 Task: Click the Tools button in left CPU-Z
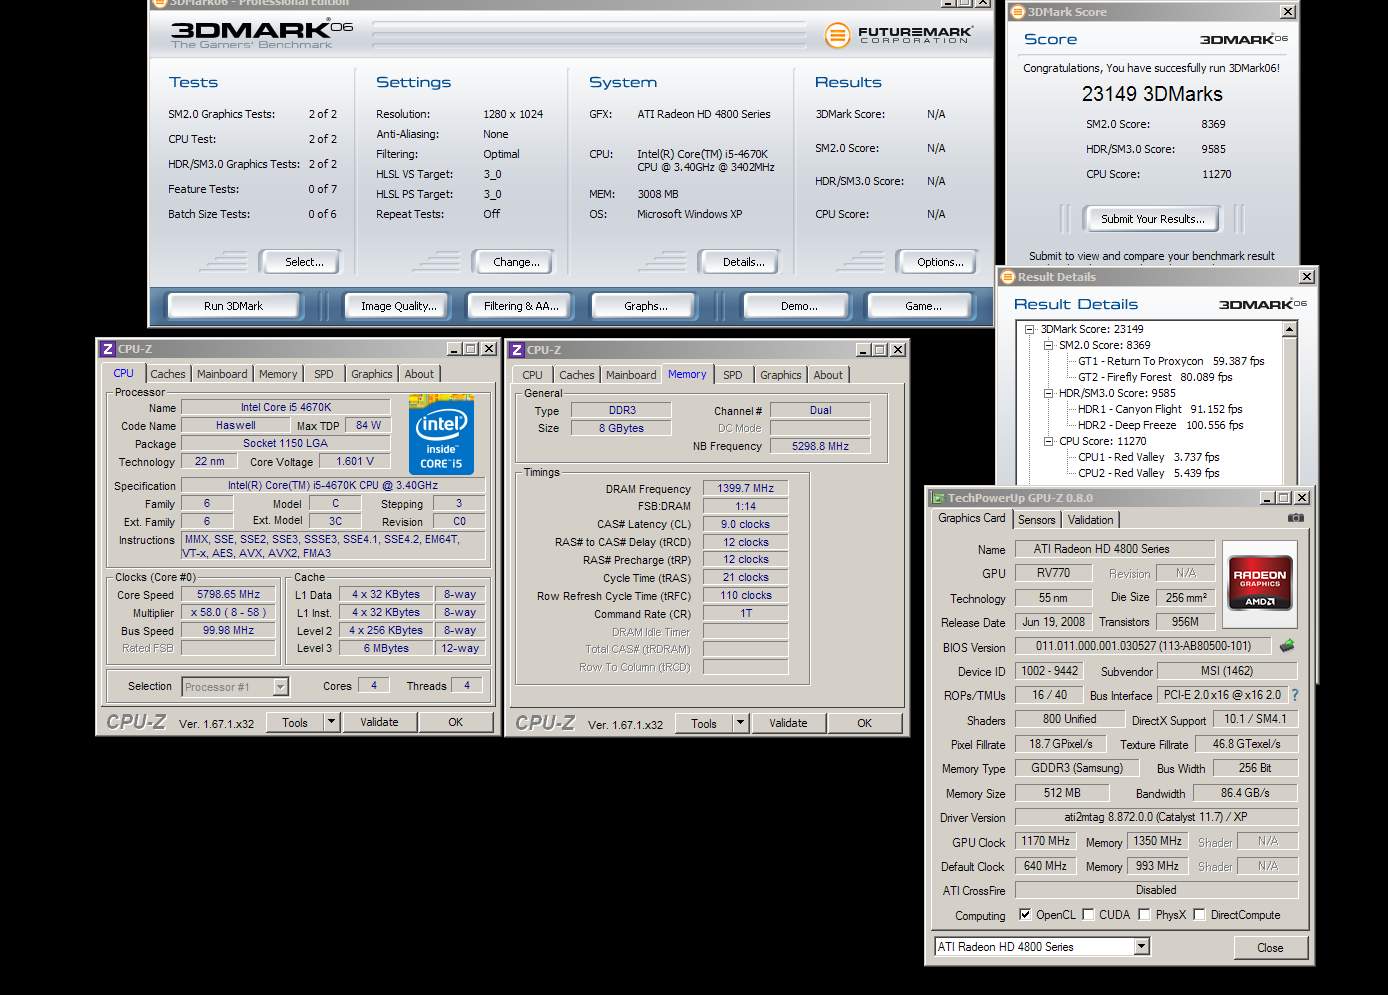click(x=295, y=722)
